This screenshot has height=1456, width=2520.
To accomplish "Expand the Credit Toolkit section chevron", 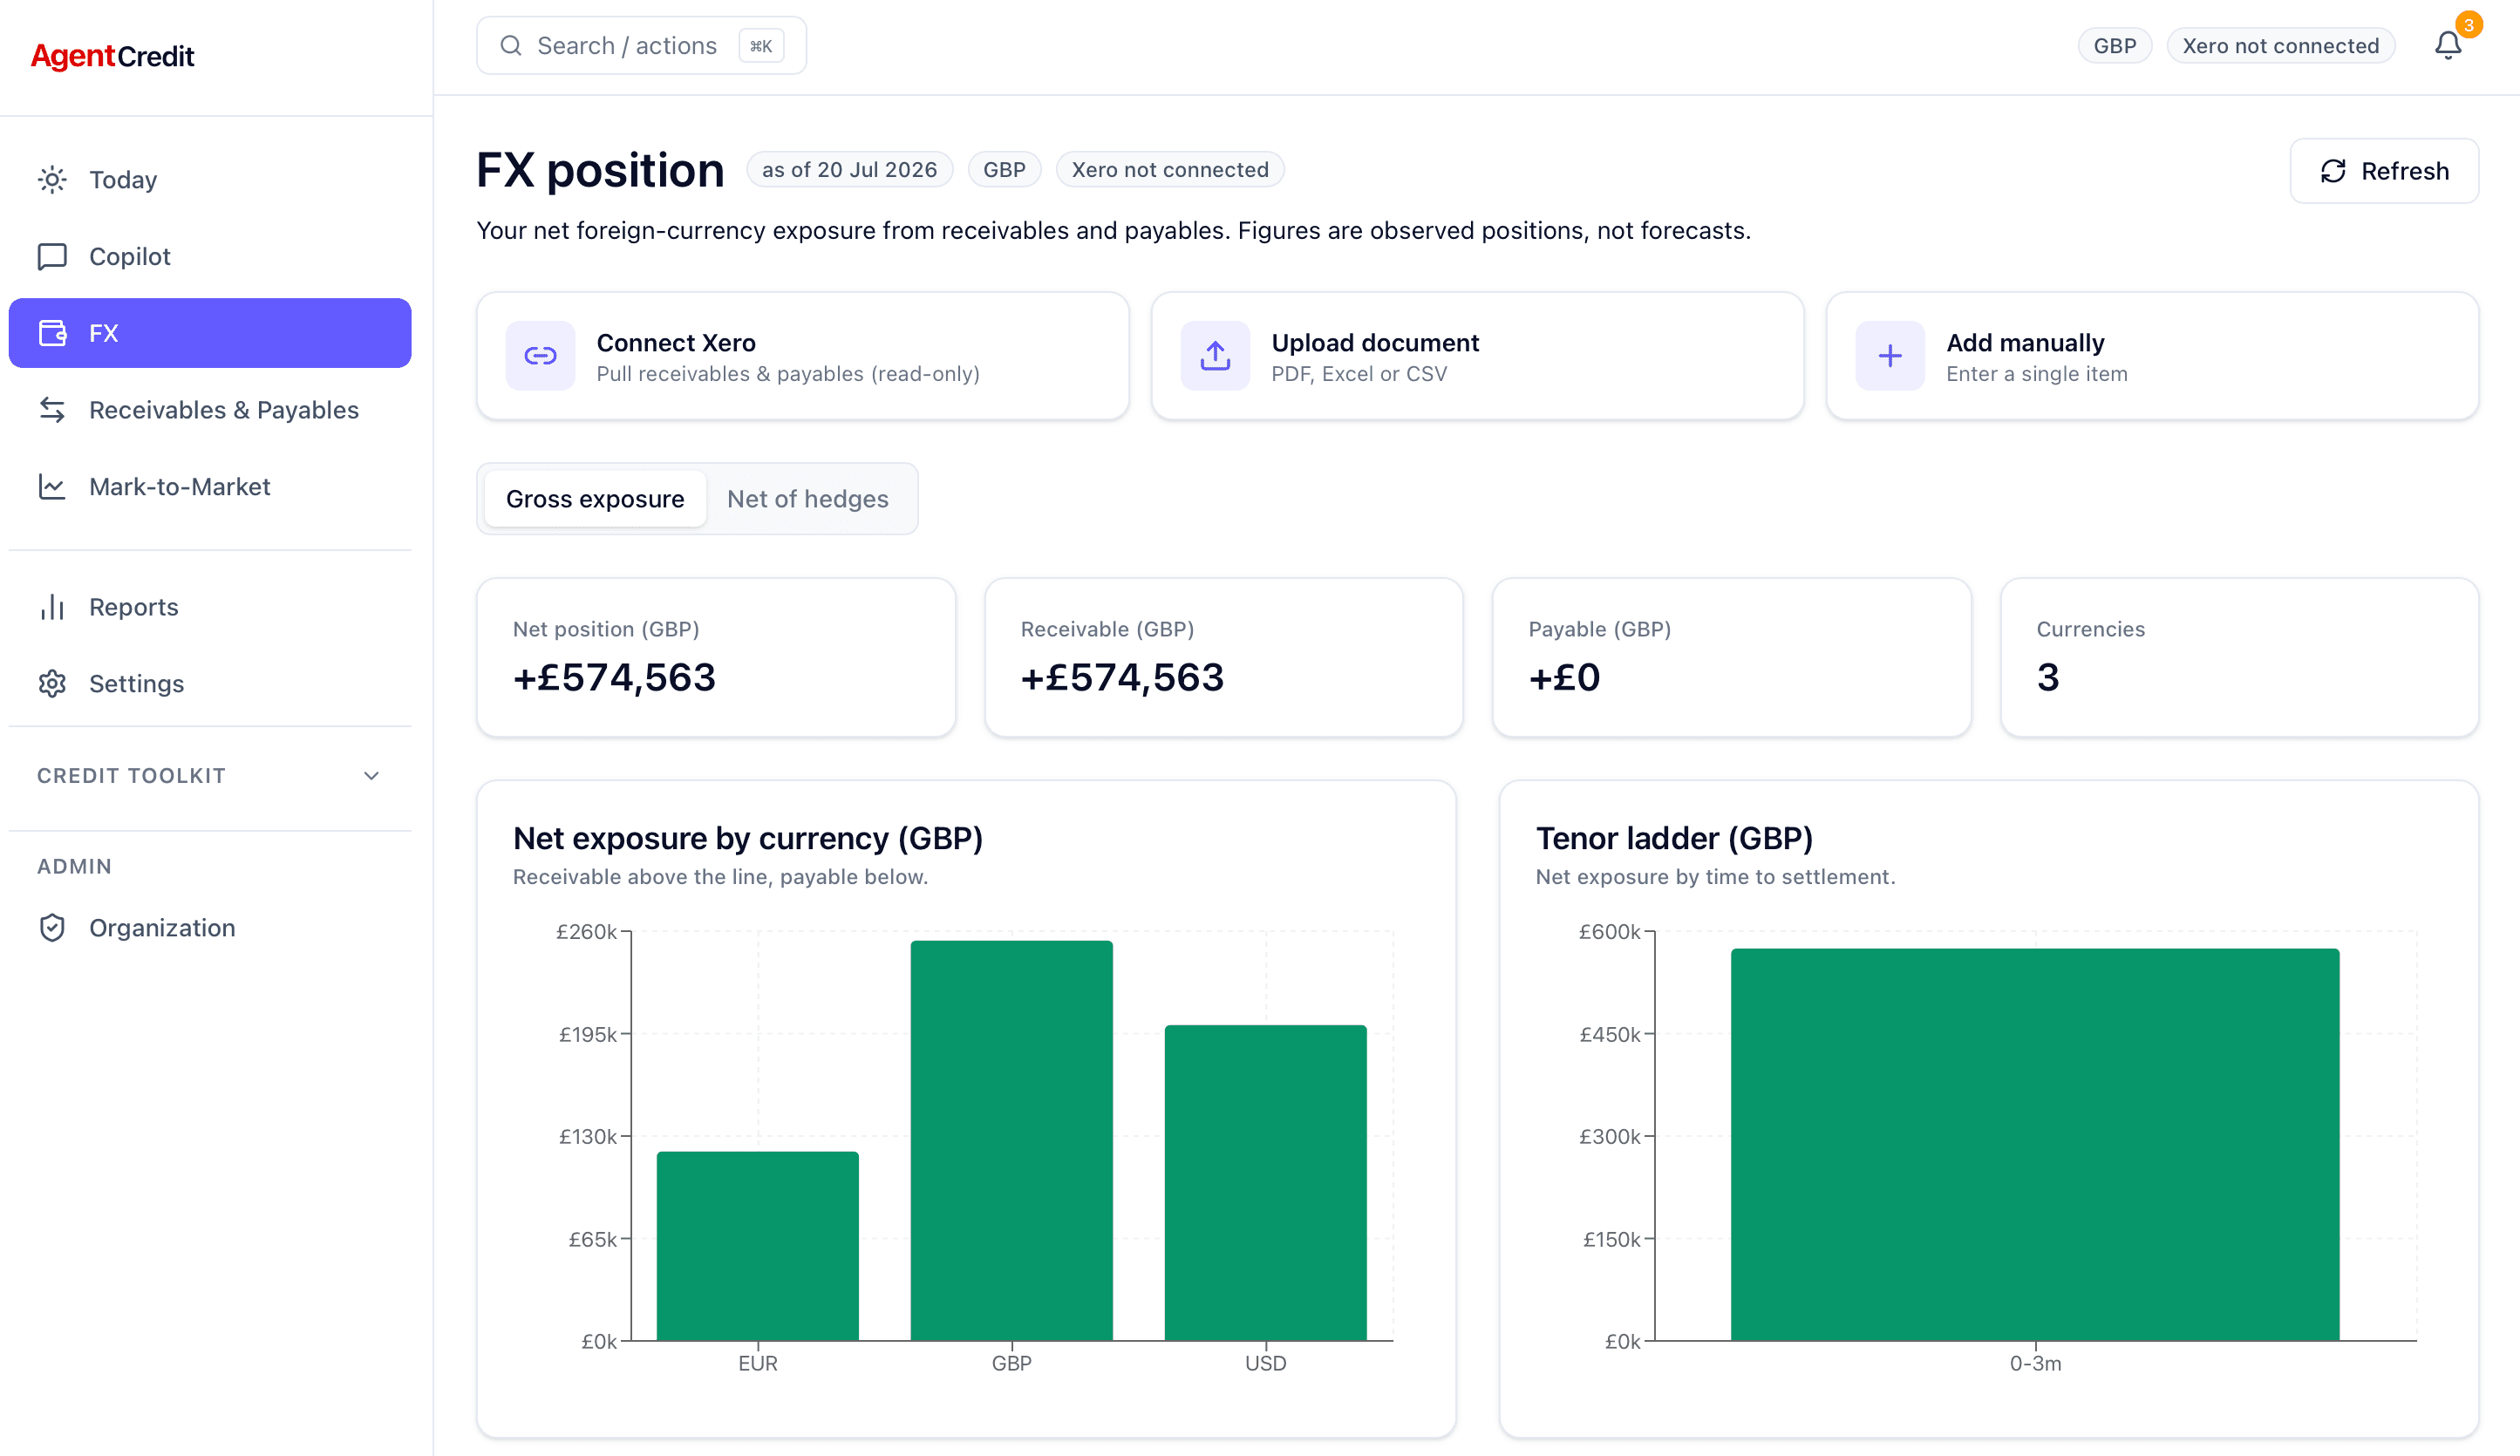I will 371,776.
